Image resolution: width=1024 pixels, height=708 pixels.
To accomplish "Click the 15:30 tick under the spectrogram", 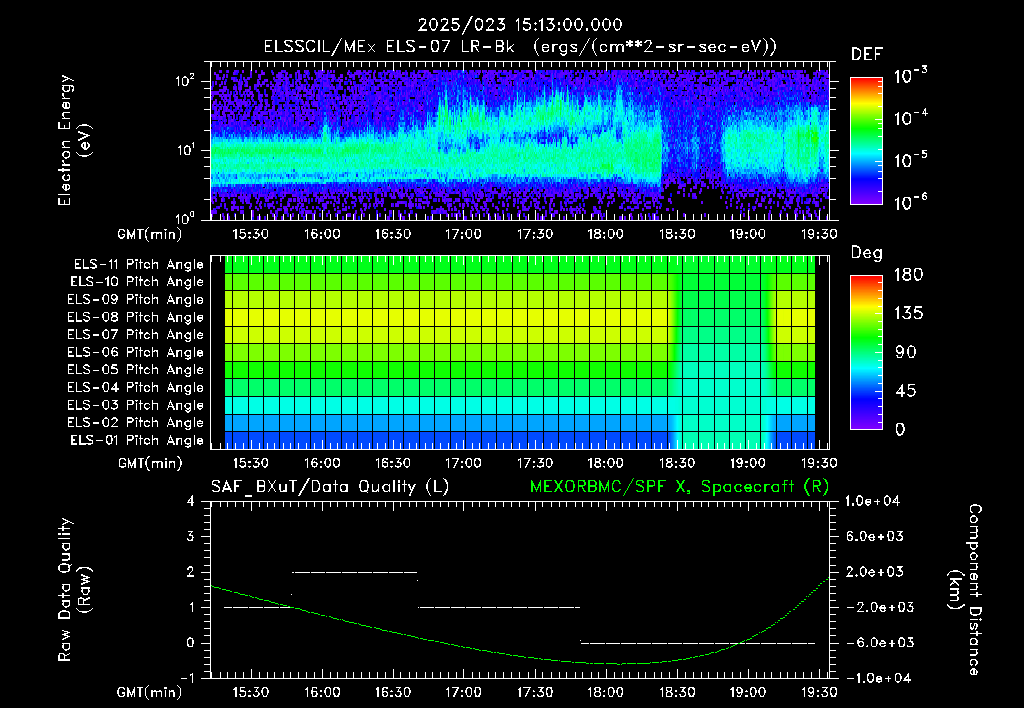I will [251, 234].
